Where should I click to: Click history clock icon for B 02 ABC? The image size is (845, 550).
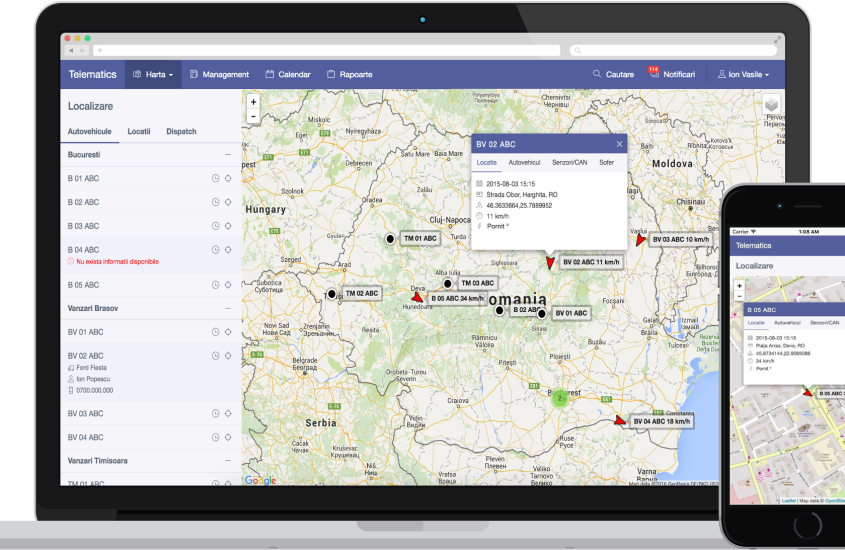click(x=216, y=202)
